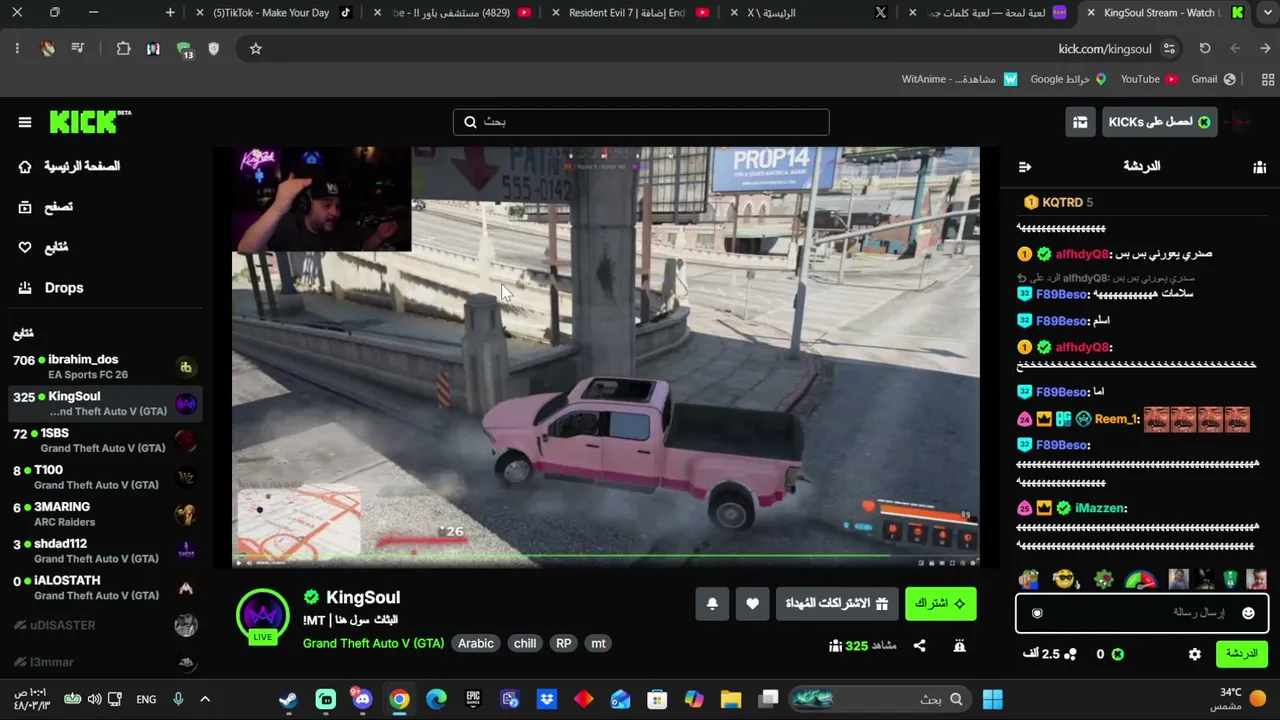This screenshot has width=1280, height=720.
Task: Select the RP tag
Action: [564, 644]
